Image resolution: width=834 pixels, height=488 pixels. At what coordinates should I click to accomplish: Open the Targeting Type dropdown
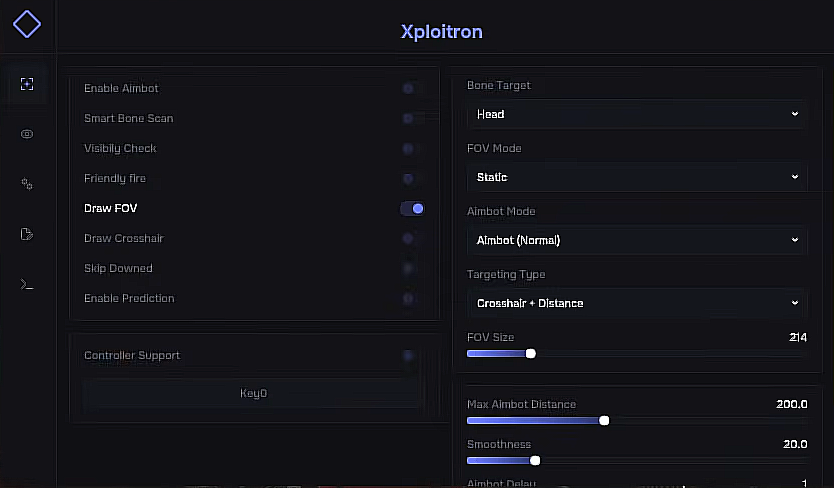pos(637,303)
